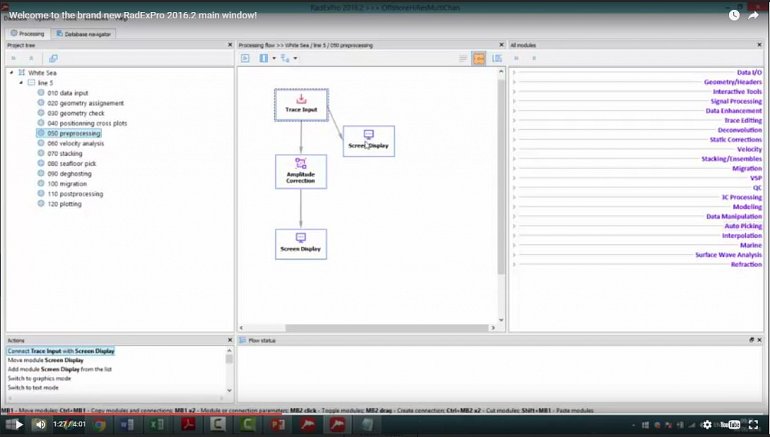The image size is (770, 437).
Task: Select 'Switch to graphics mode' action entry
Action: (x=39, y=379)
